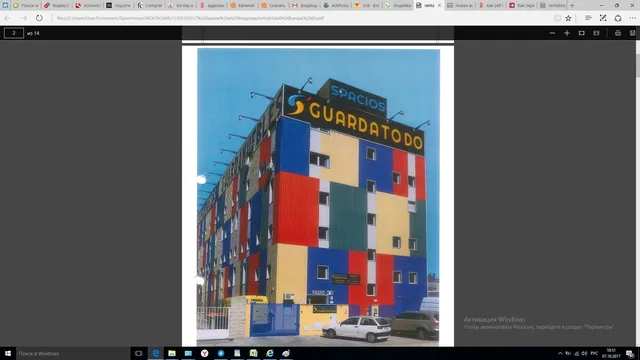This screenshot has width=640, height=360.
Task: Open Task View from taskbar
Action: click(138, 353)
